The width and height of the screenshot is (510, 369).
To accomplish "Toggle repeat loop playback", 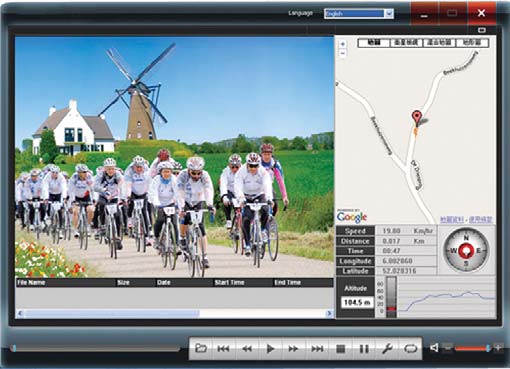I will point(410,349).
